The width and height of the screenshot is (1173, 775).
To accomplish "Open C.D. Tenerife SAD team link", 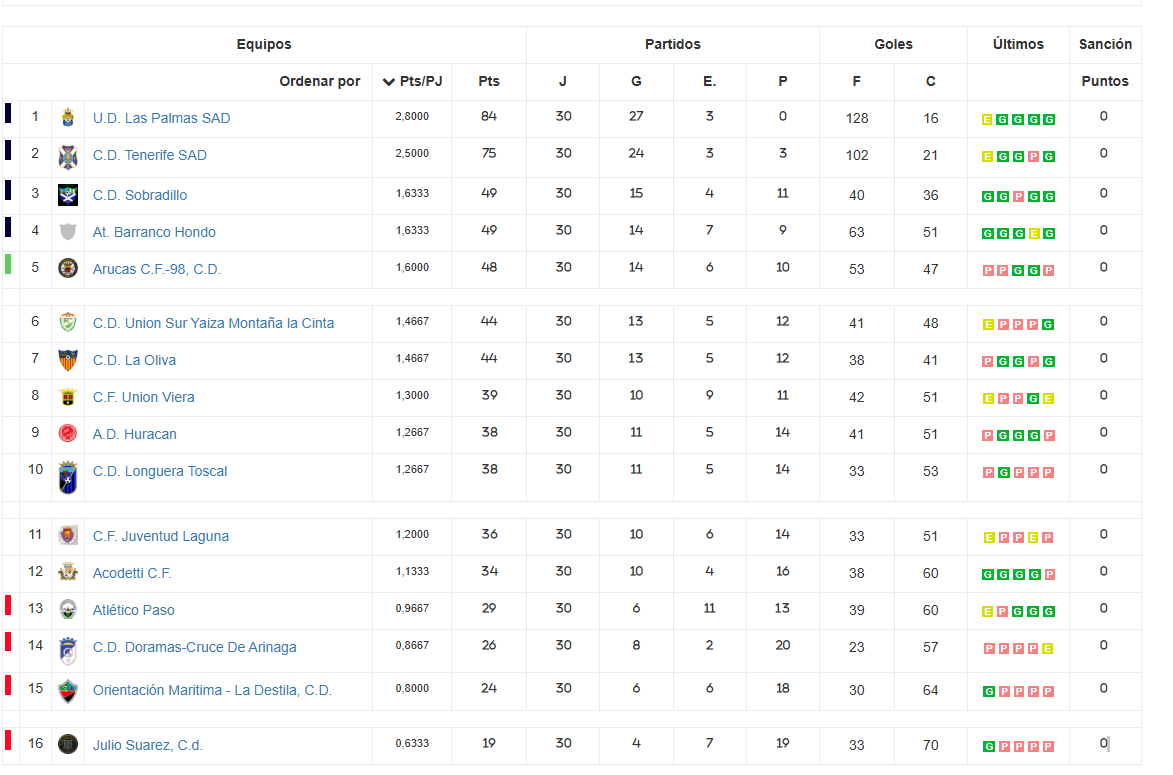I will click(x=150, y=155).
